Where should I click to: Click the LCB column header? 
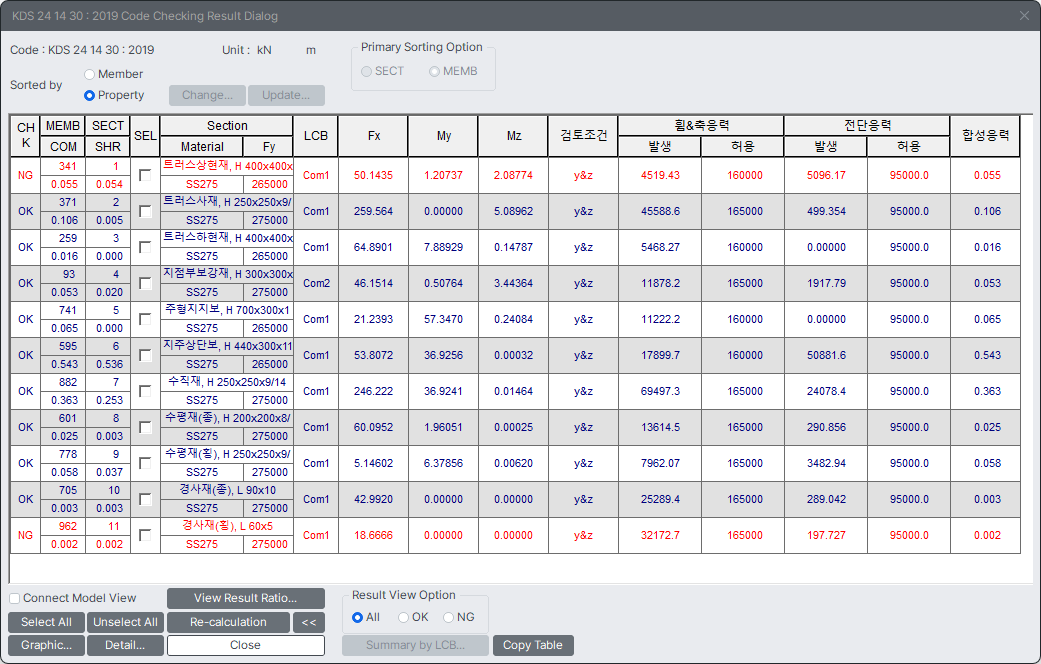pyautogui.click(x=316, y=136)
